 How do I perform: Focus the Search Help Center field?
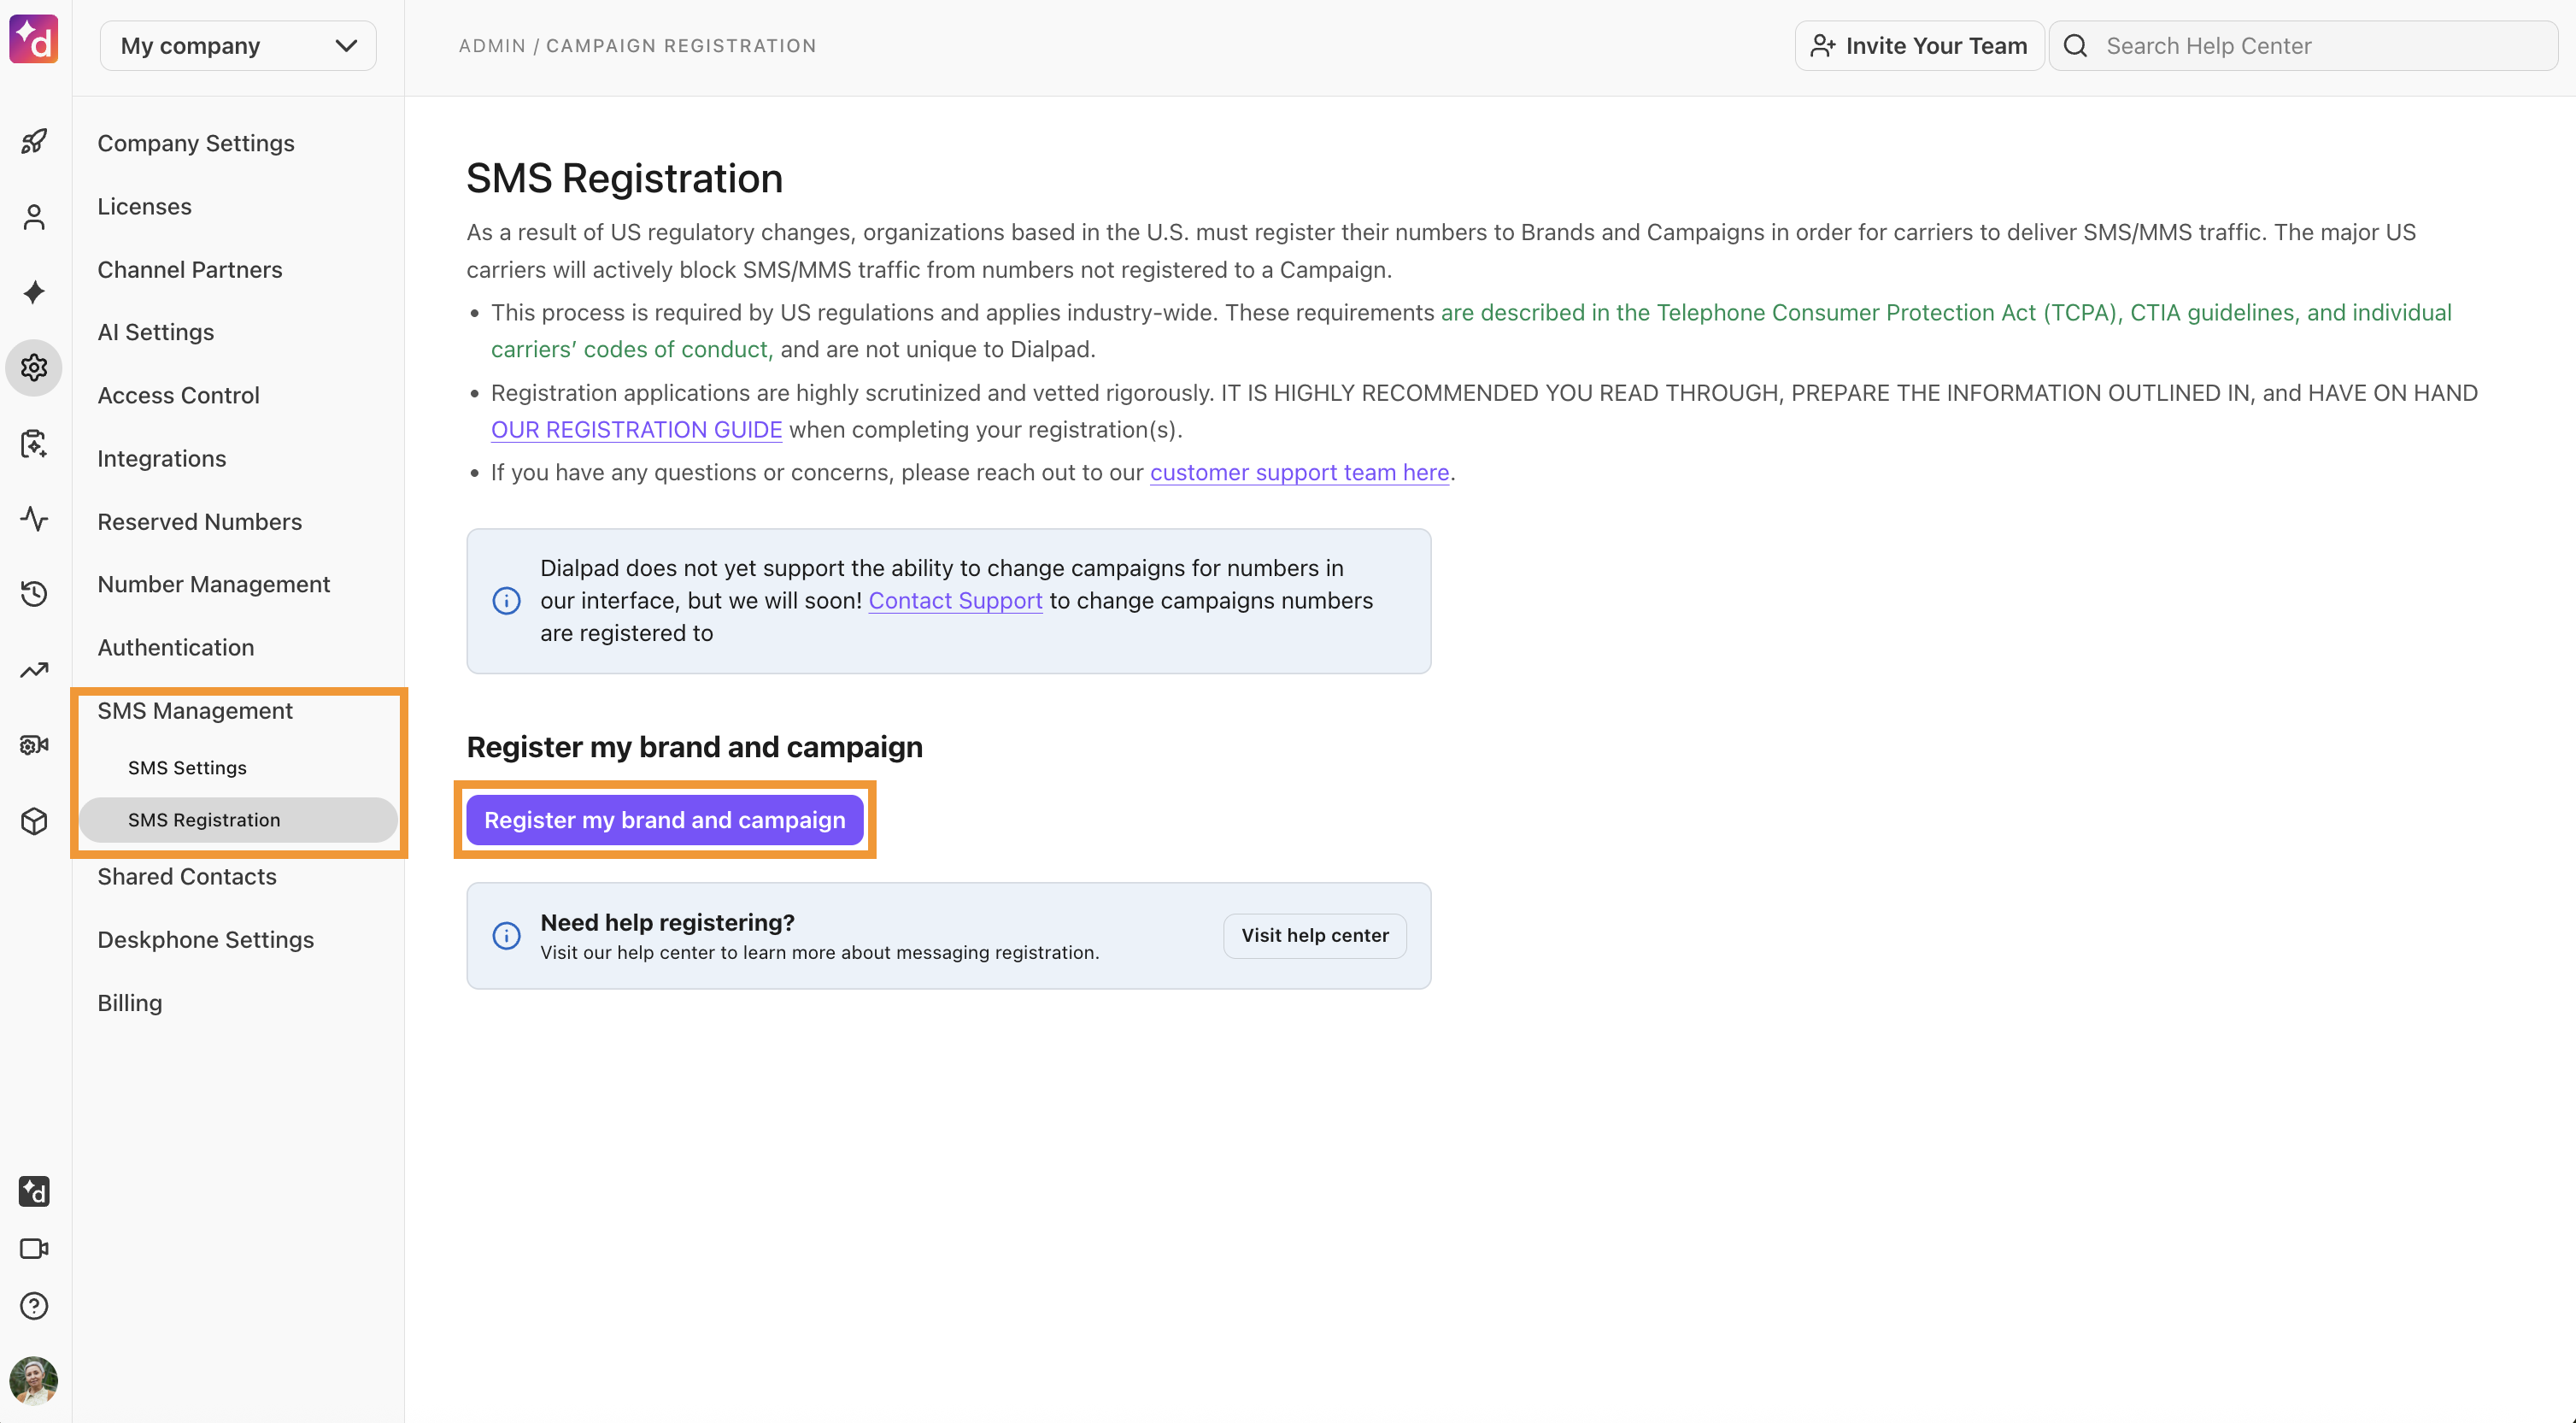2304,46
